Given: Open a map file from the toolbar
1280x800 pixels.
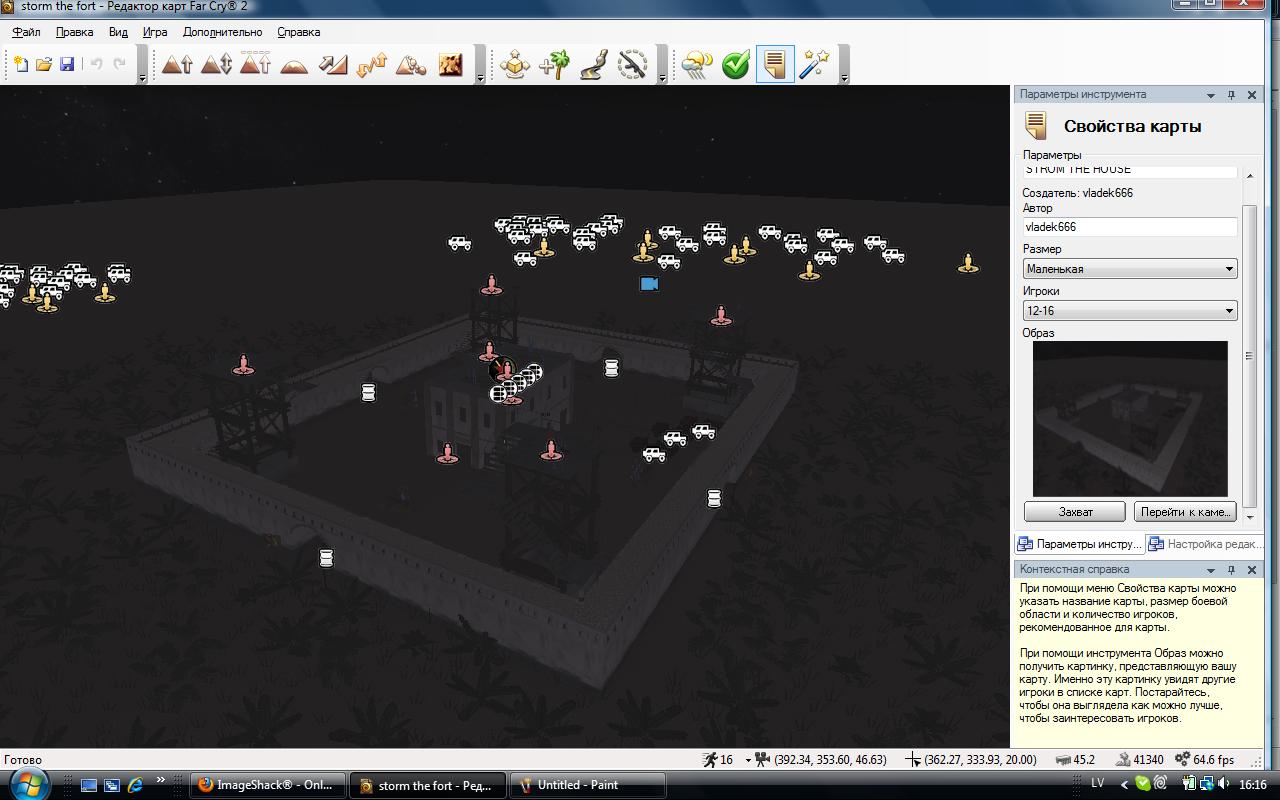Looking at the screenshot, I should (44, 65).
